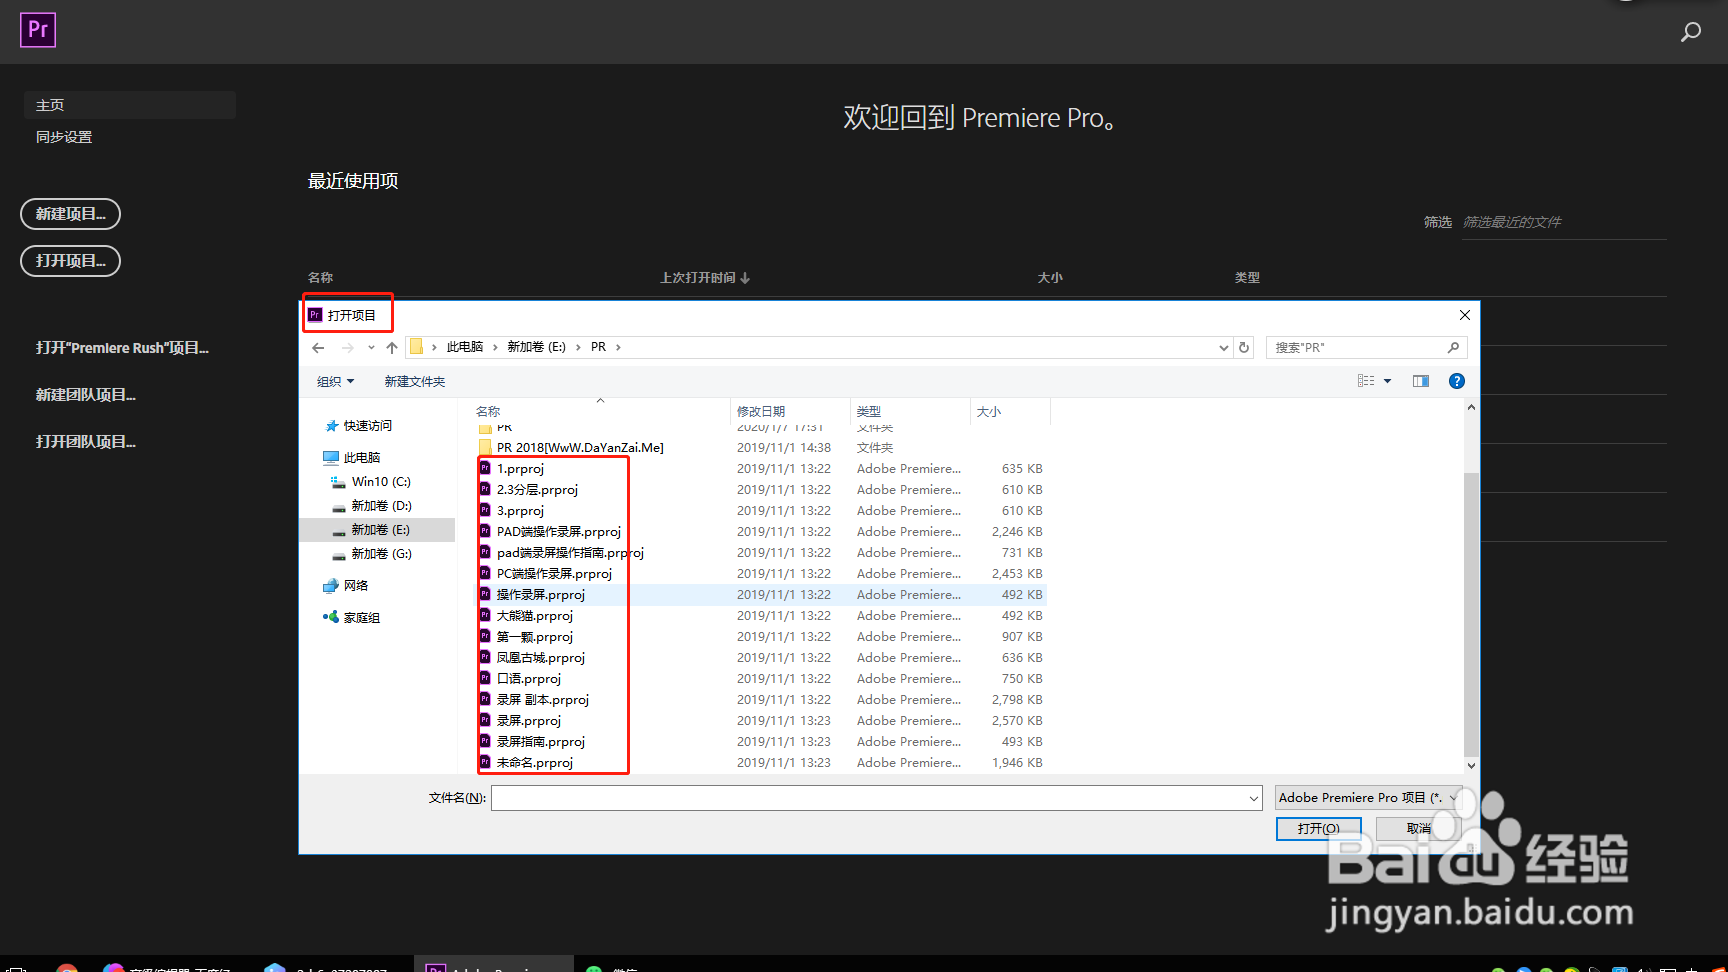The height and width of the screenshot is (972, 1728).
Task: Open 主页 in Premiere sidebar
Action: (x=130, y=105)
